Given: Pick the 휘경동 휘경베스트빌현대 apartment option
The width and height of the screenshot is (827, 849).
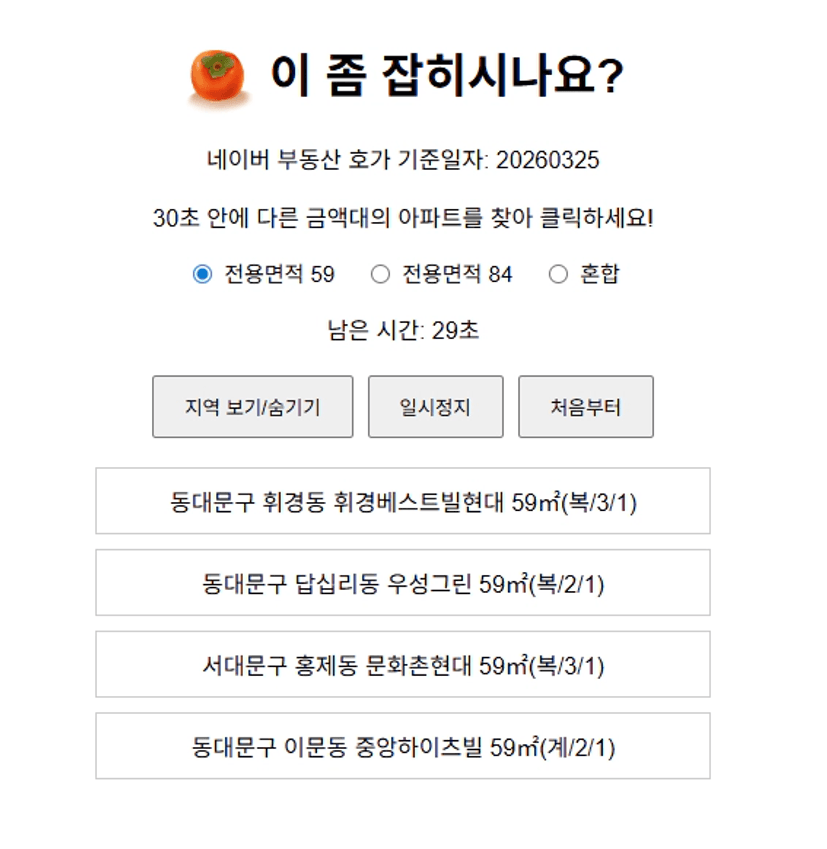Looking at the screenshot, I should click(403, 501).
